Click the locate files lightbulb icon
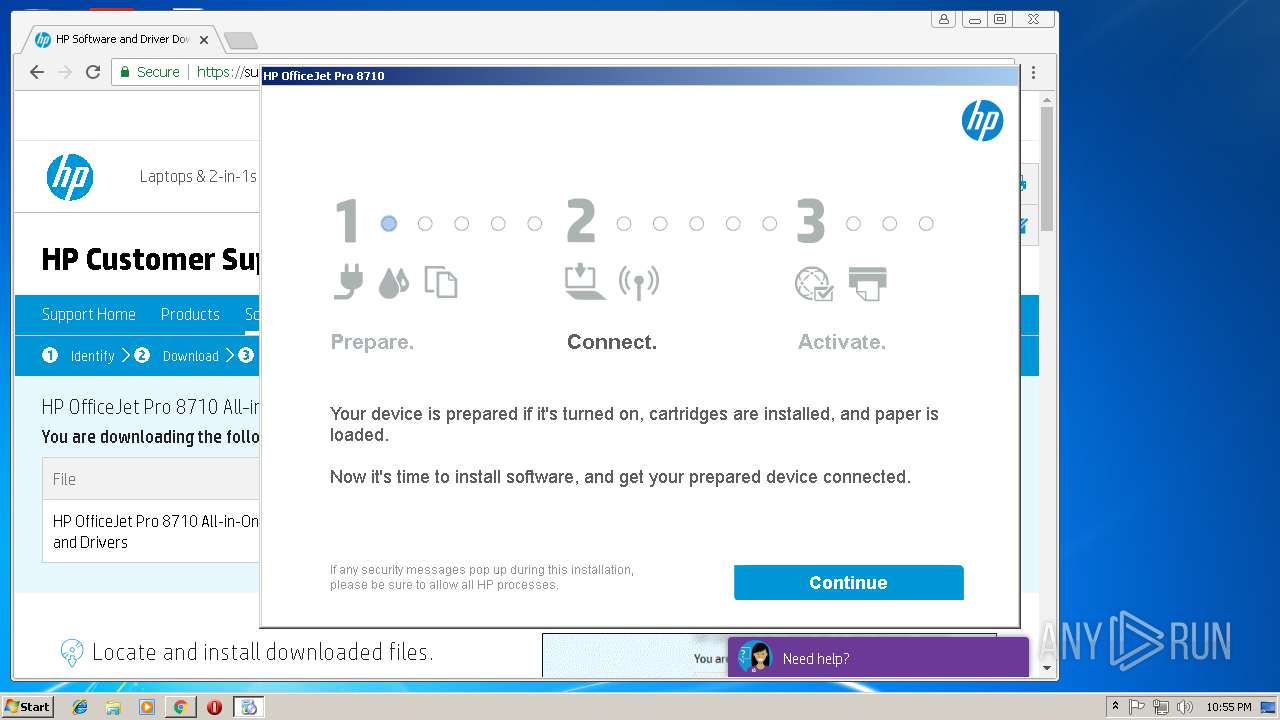 pos(72,653)
